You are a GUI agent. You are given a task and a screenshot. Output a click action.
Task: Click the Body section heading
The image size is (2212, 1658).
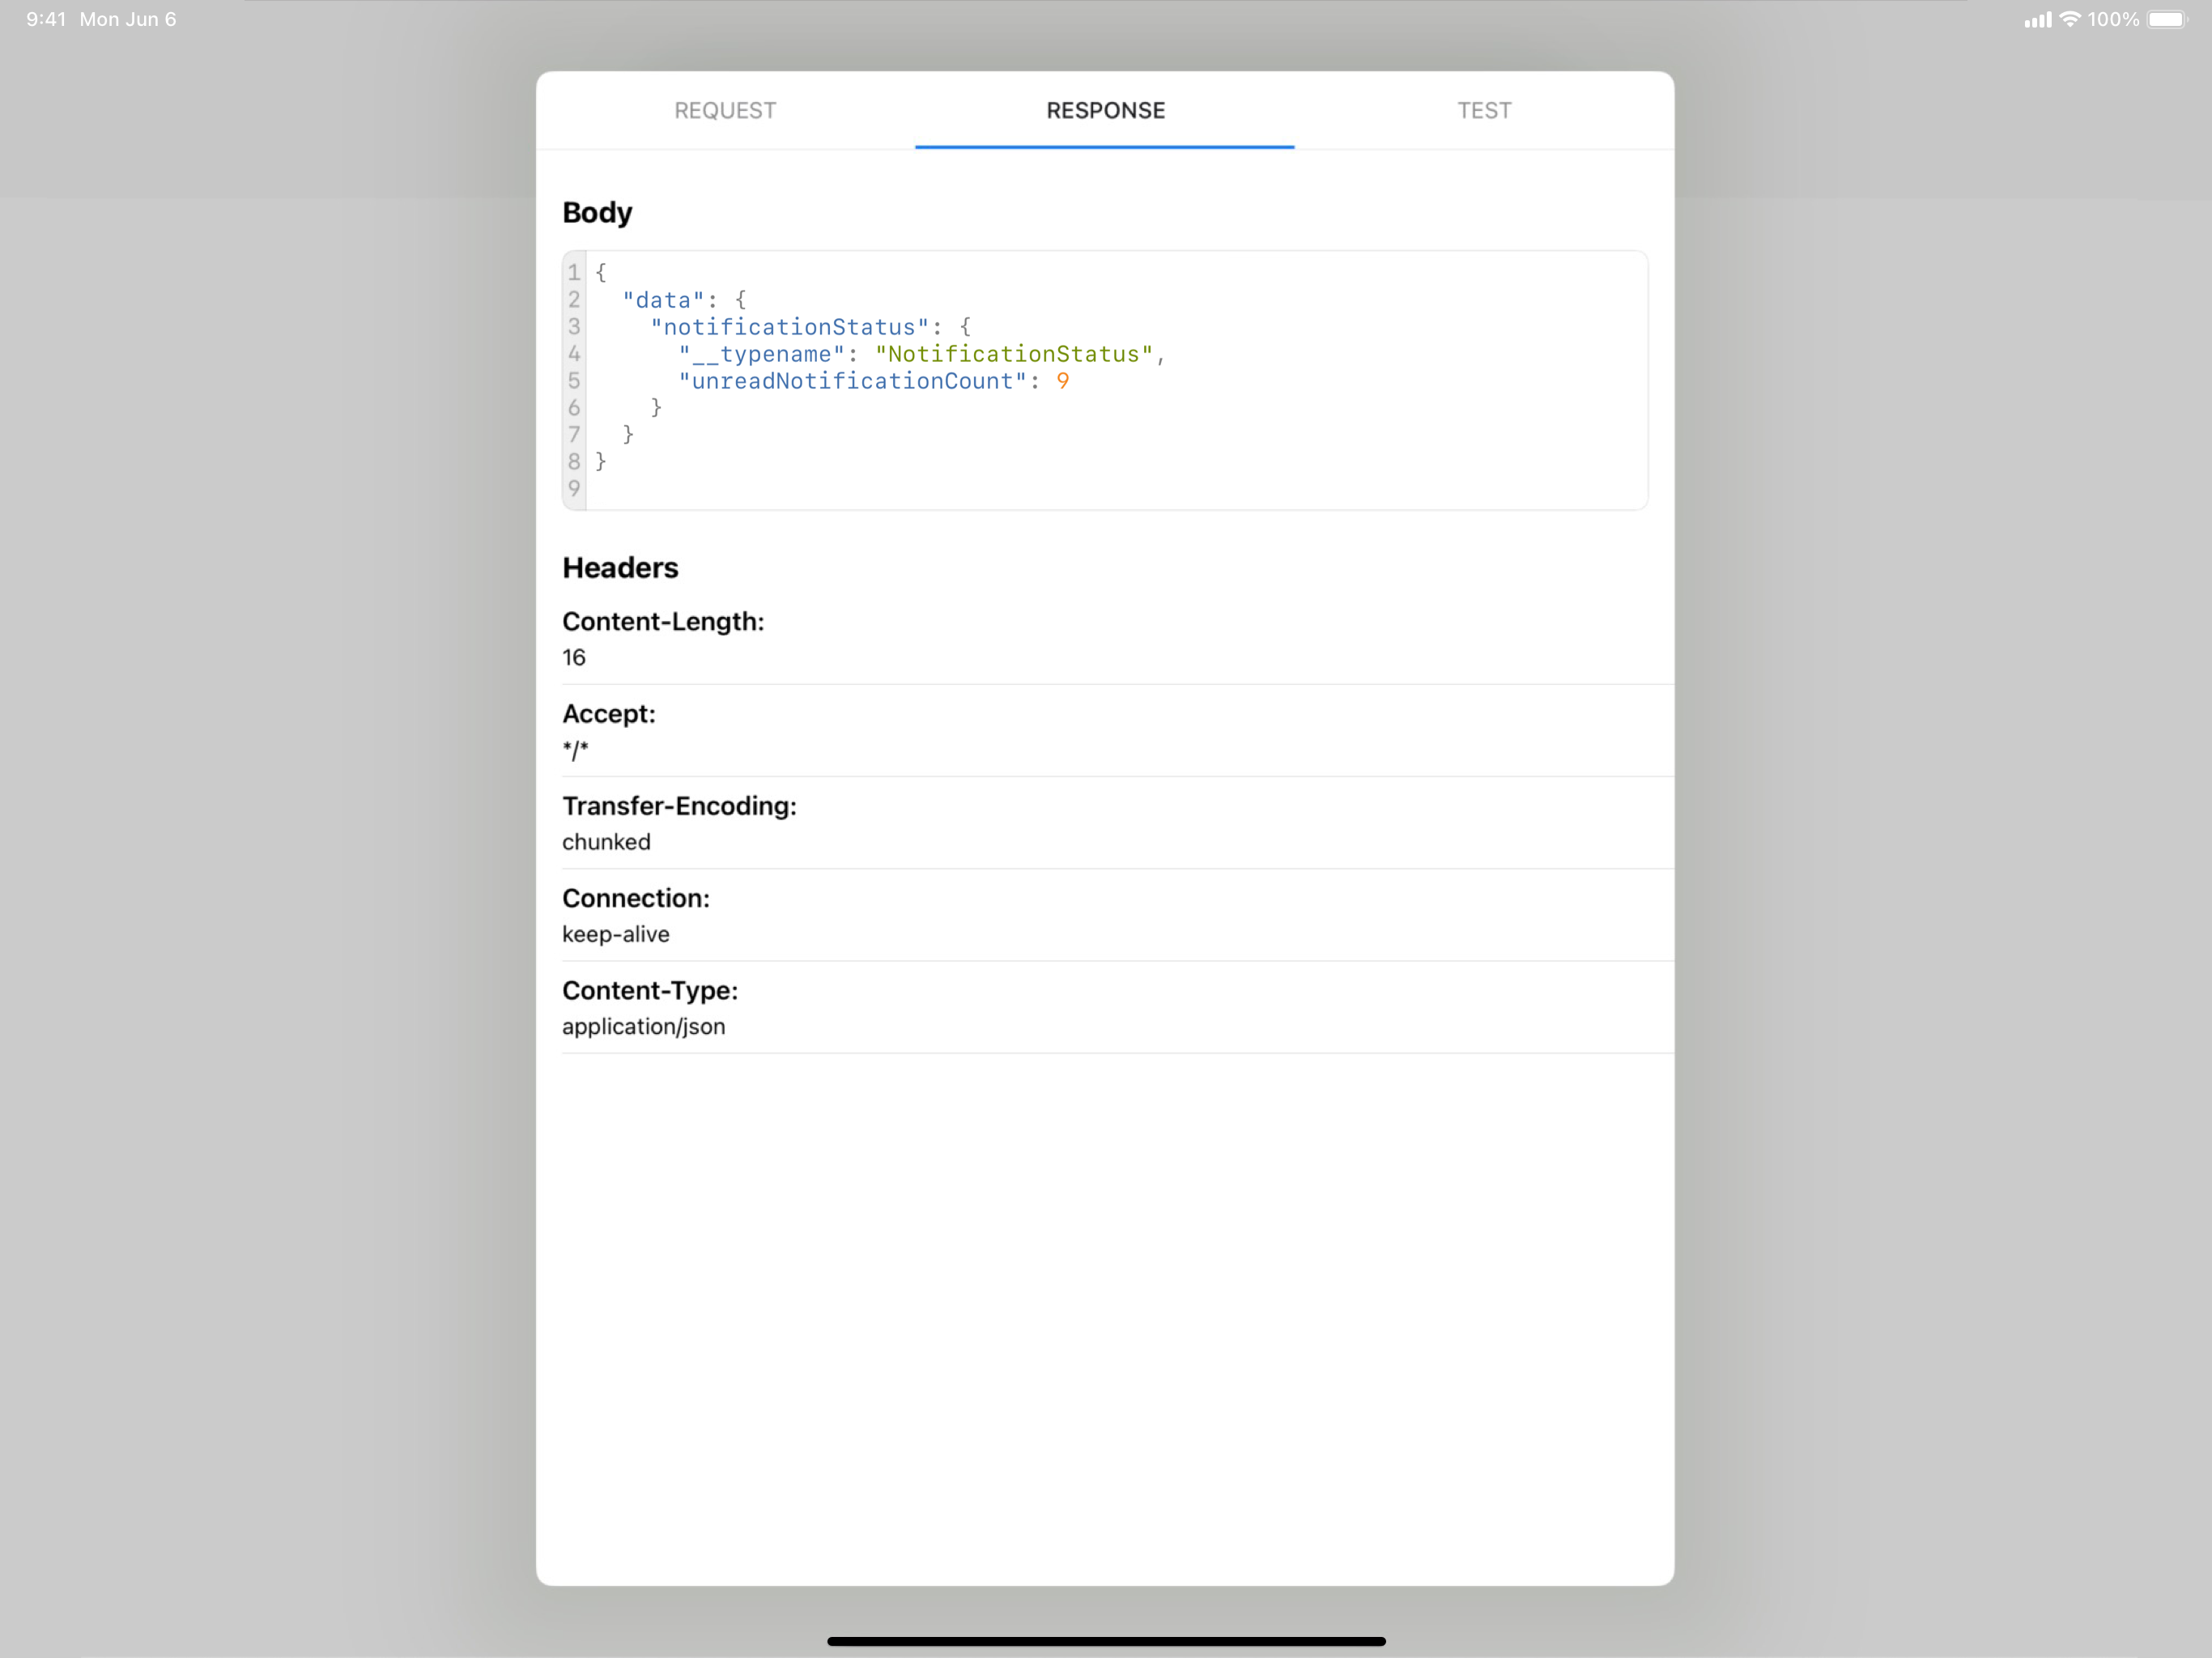597,212
